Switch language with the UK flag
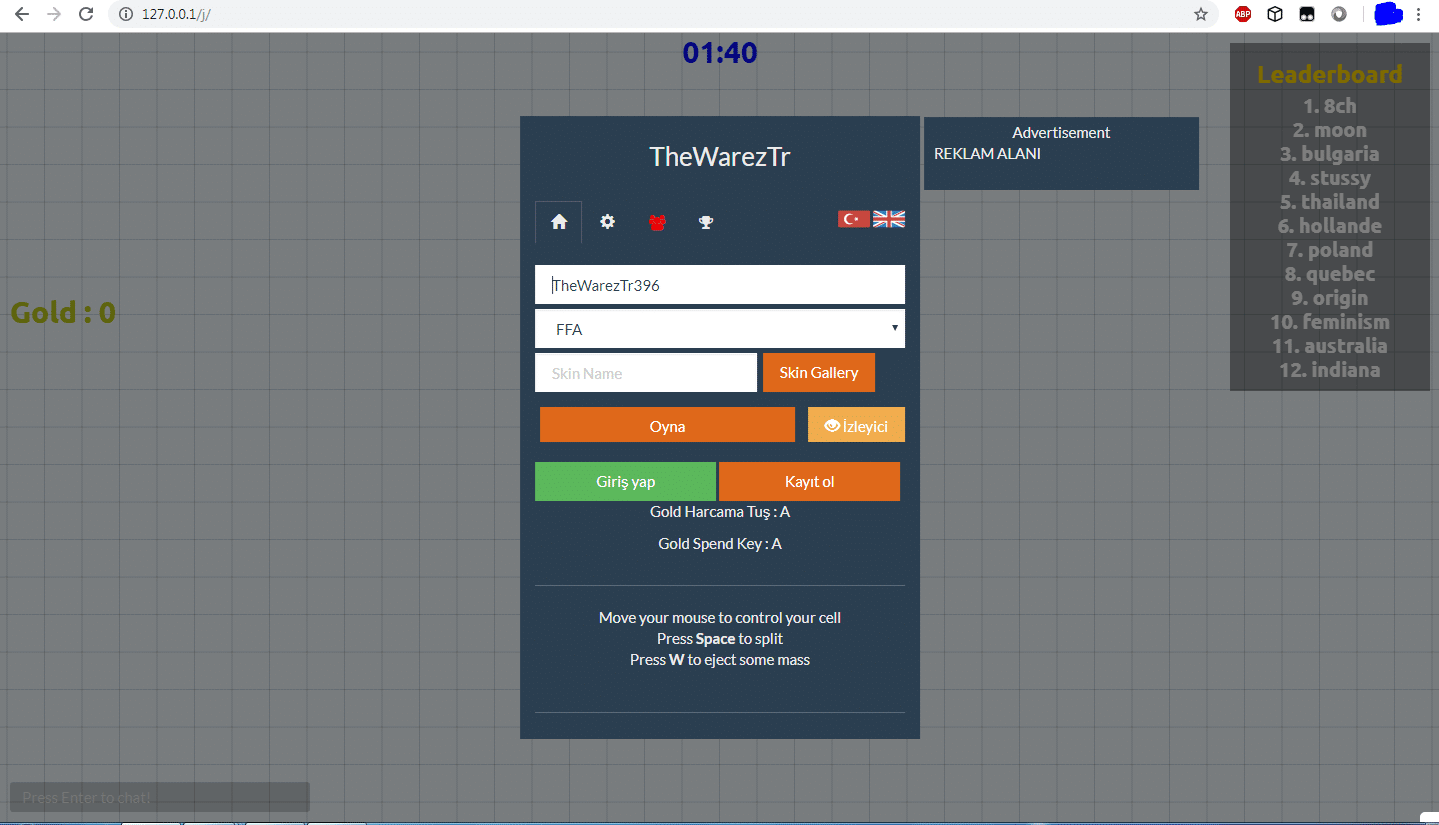The width and height of the screenshot is (1439, 825). click(889, 219)
